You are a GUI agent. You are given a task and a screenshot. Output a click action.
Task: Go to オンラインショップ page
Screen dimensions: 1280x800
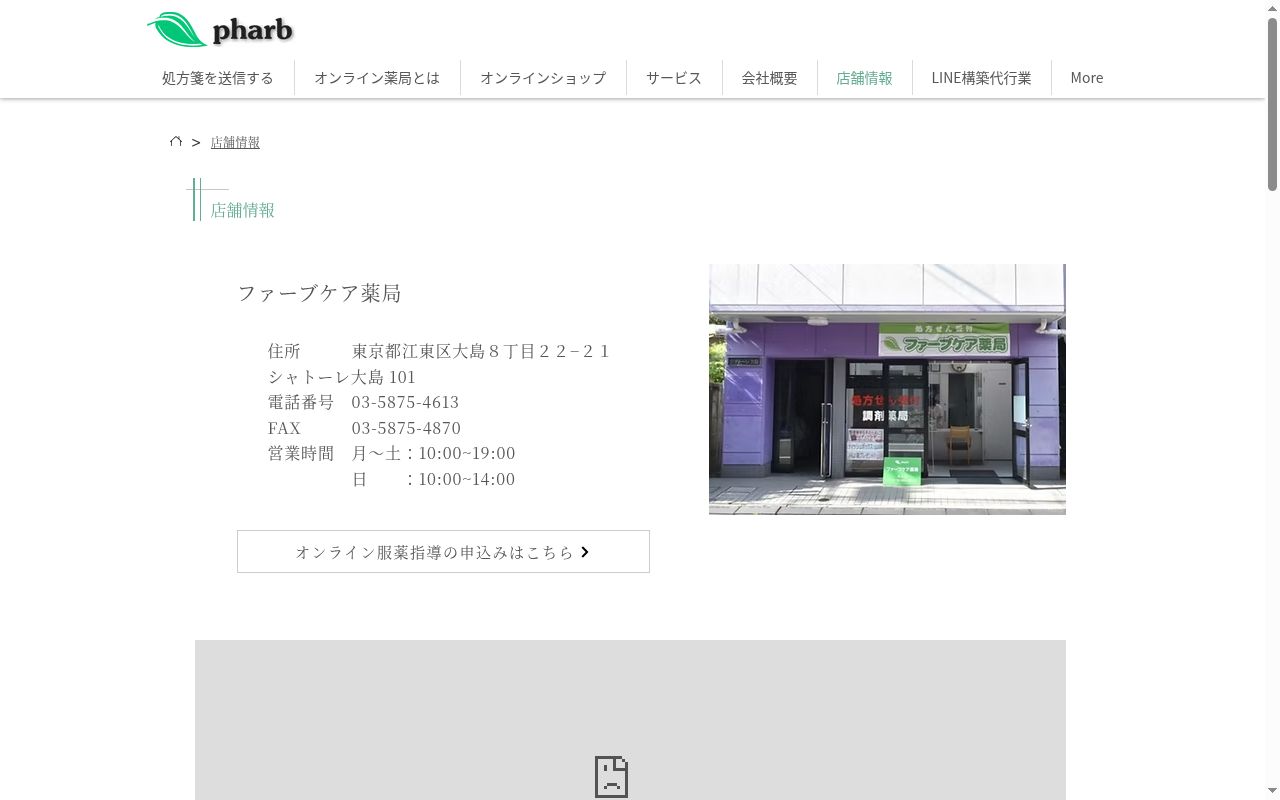(543, 78)
